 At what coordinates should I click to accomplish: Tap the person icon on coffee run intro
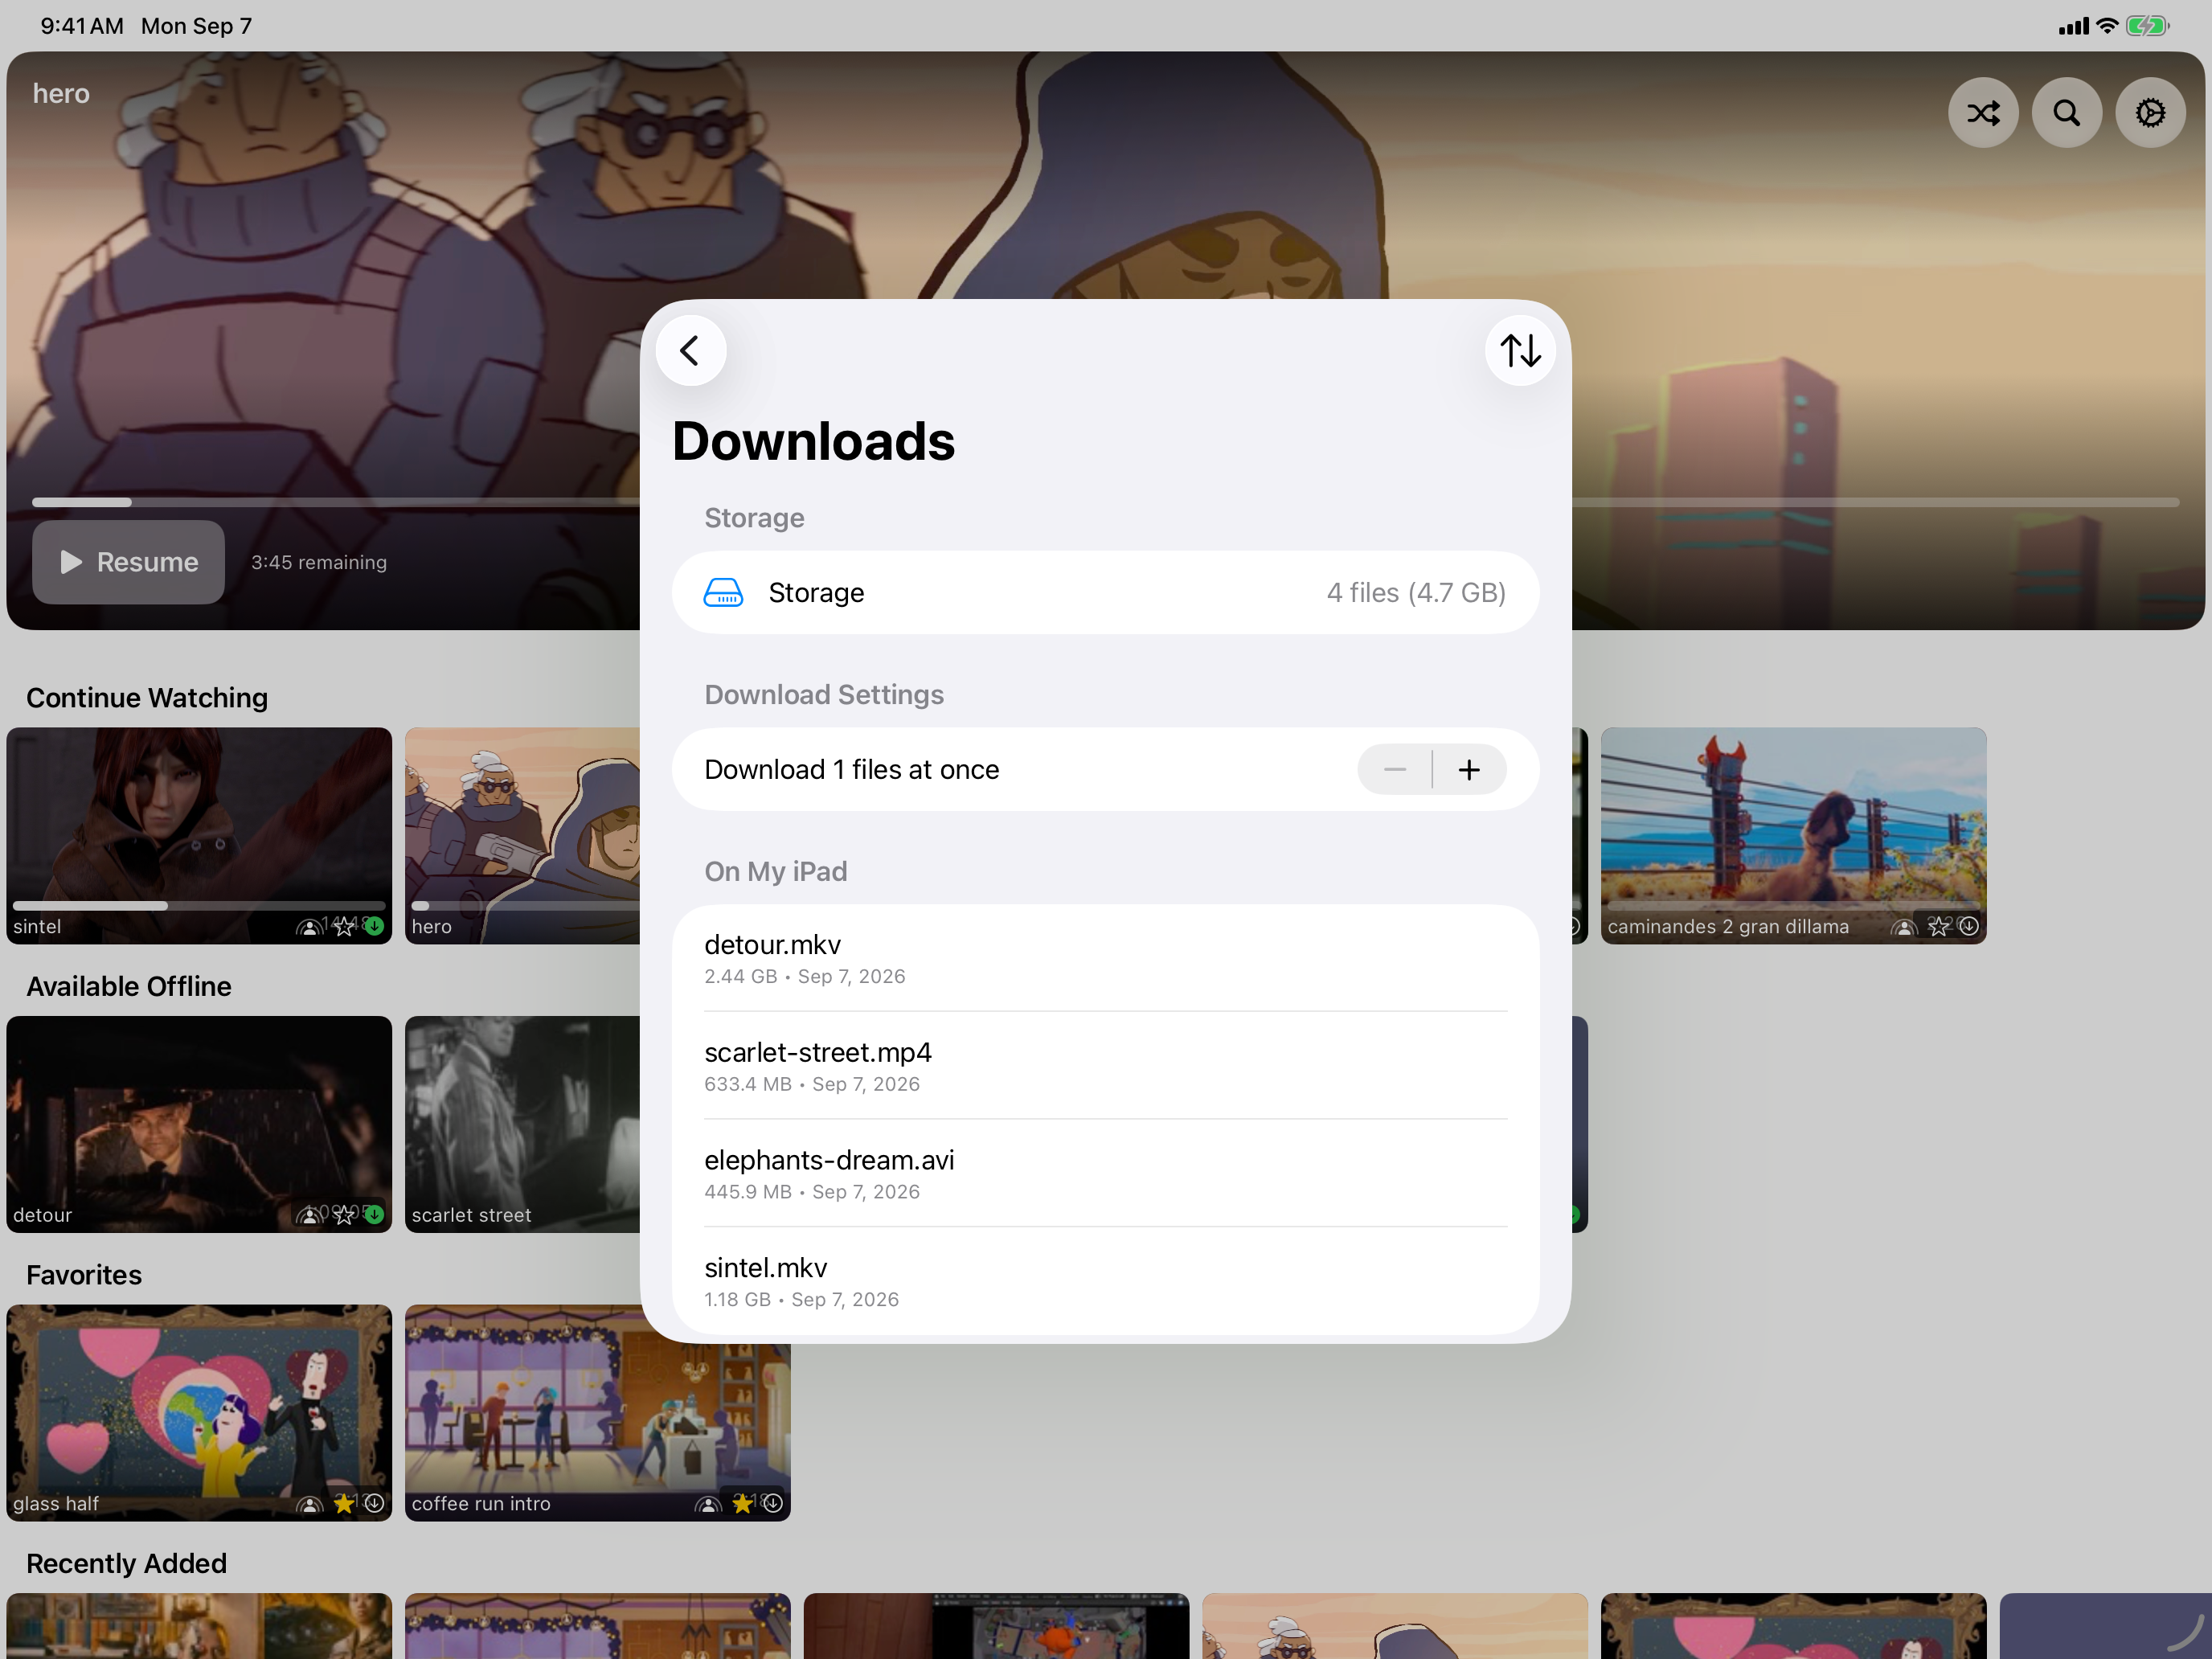(x=708, y=1505)
